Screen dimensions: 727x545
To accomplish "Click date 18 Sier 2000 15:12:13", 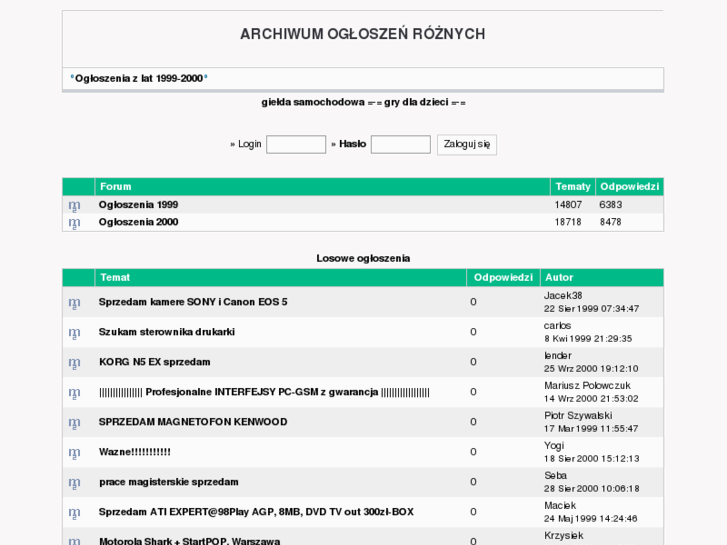I will [592, 459].
